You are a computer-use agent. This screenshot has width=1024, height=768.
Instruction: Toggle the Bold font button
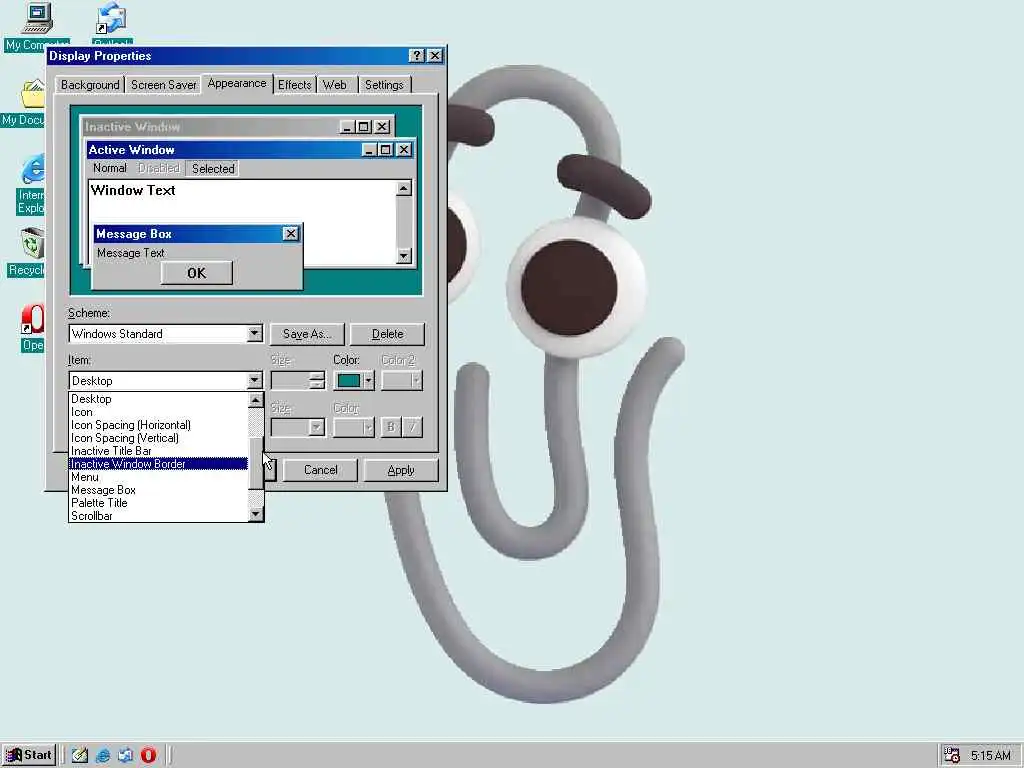(x=391, y=428)
